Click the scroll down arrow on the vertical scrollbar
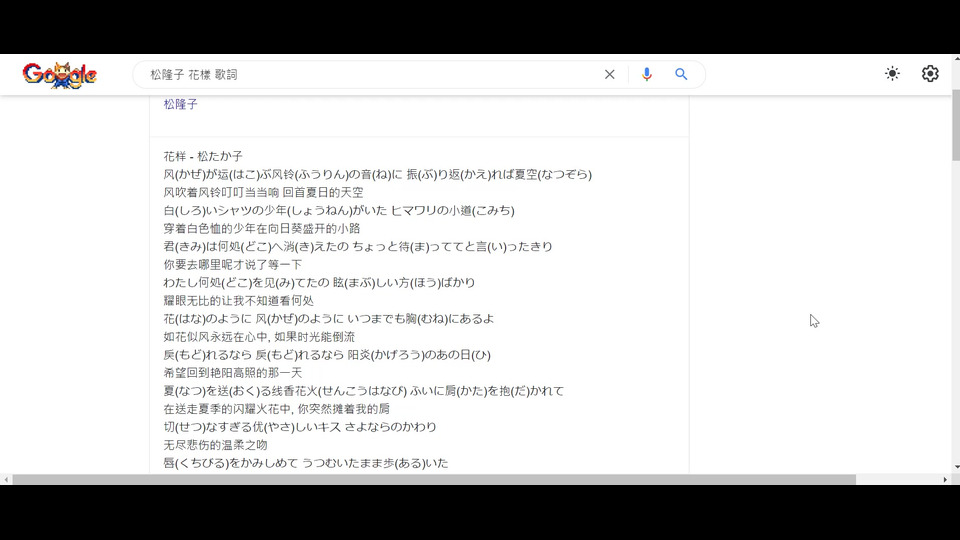Viewport: 960px width, 540px height. point(956,467)
